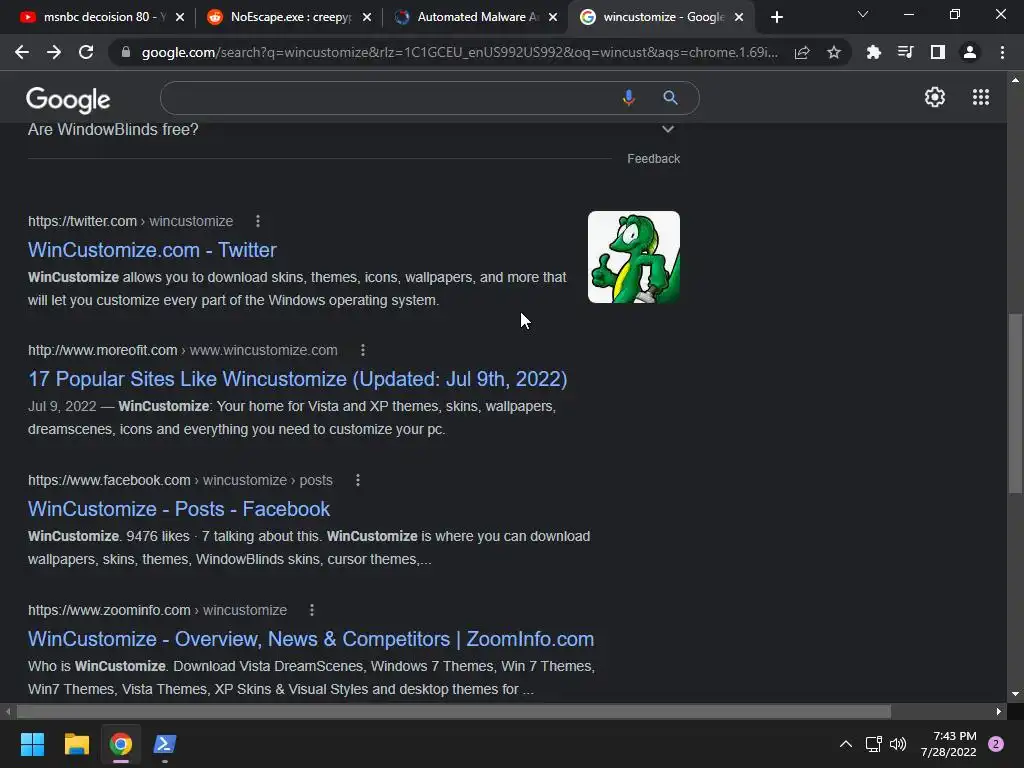View site information lock icon
This screenshot has height=768, width=1024.
(126, 52)
